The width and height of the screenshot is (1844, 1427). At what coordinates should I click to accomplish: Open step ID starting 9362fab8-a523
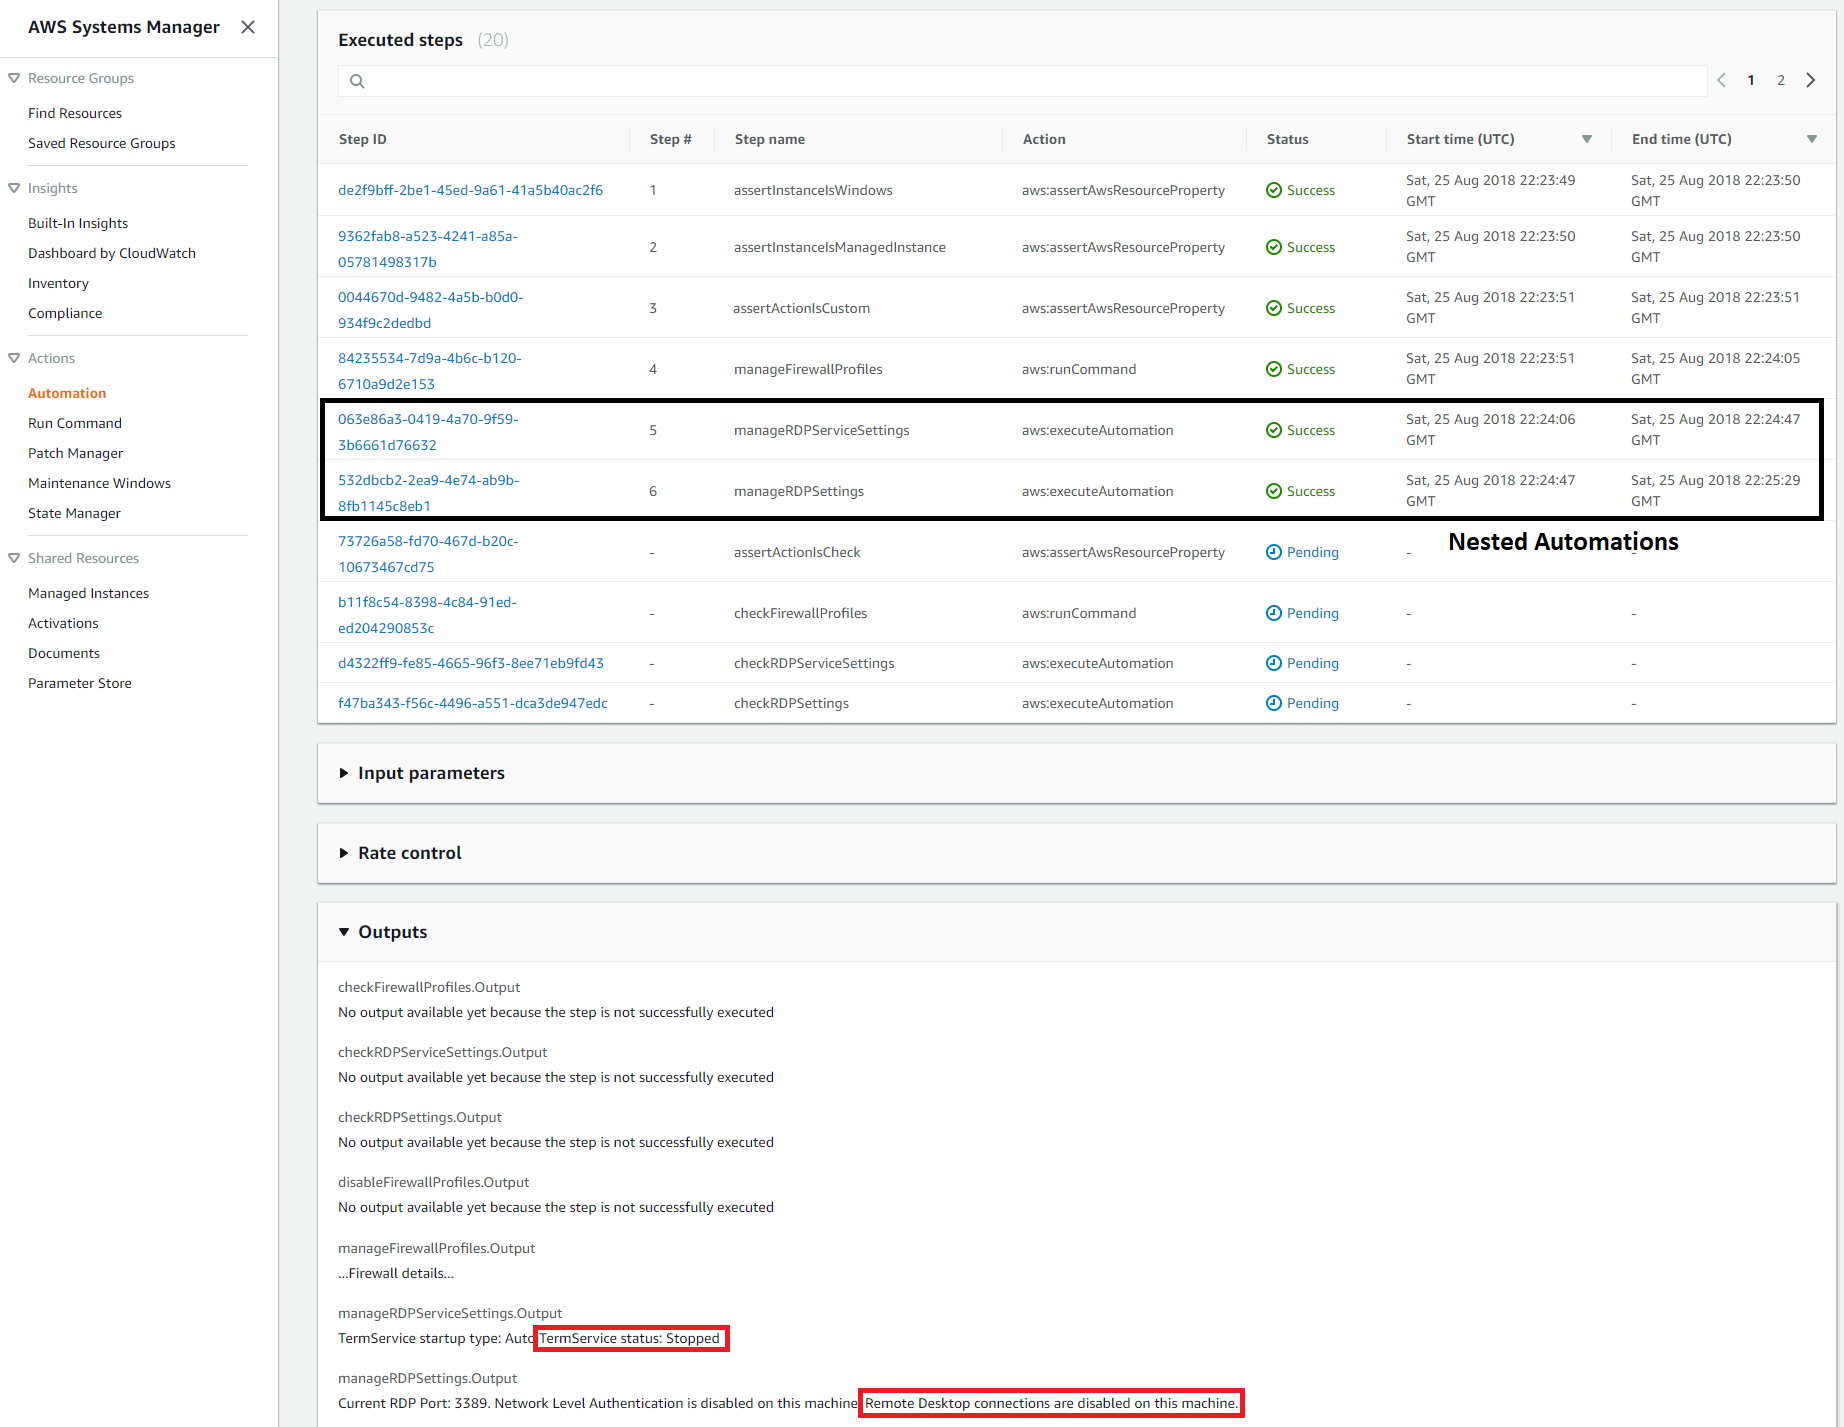tap(428, 249)
